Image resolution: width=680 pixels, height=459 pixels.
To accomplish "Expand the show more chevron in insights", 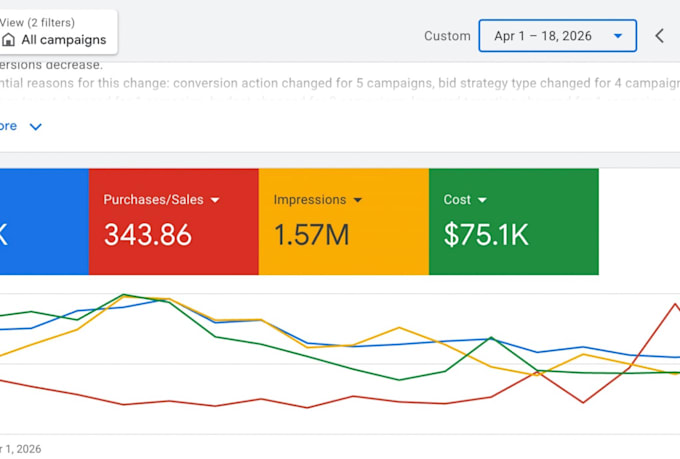I will pos(36,127).
